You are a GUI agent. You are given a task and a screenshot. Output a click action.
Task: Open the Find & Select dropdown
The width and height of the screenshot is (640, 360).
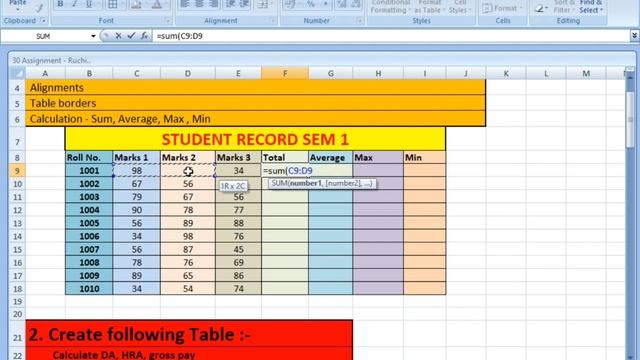[591, 7]
